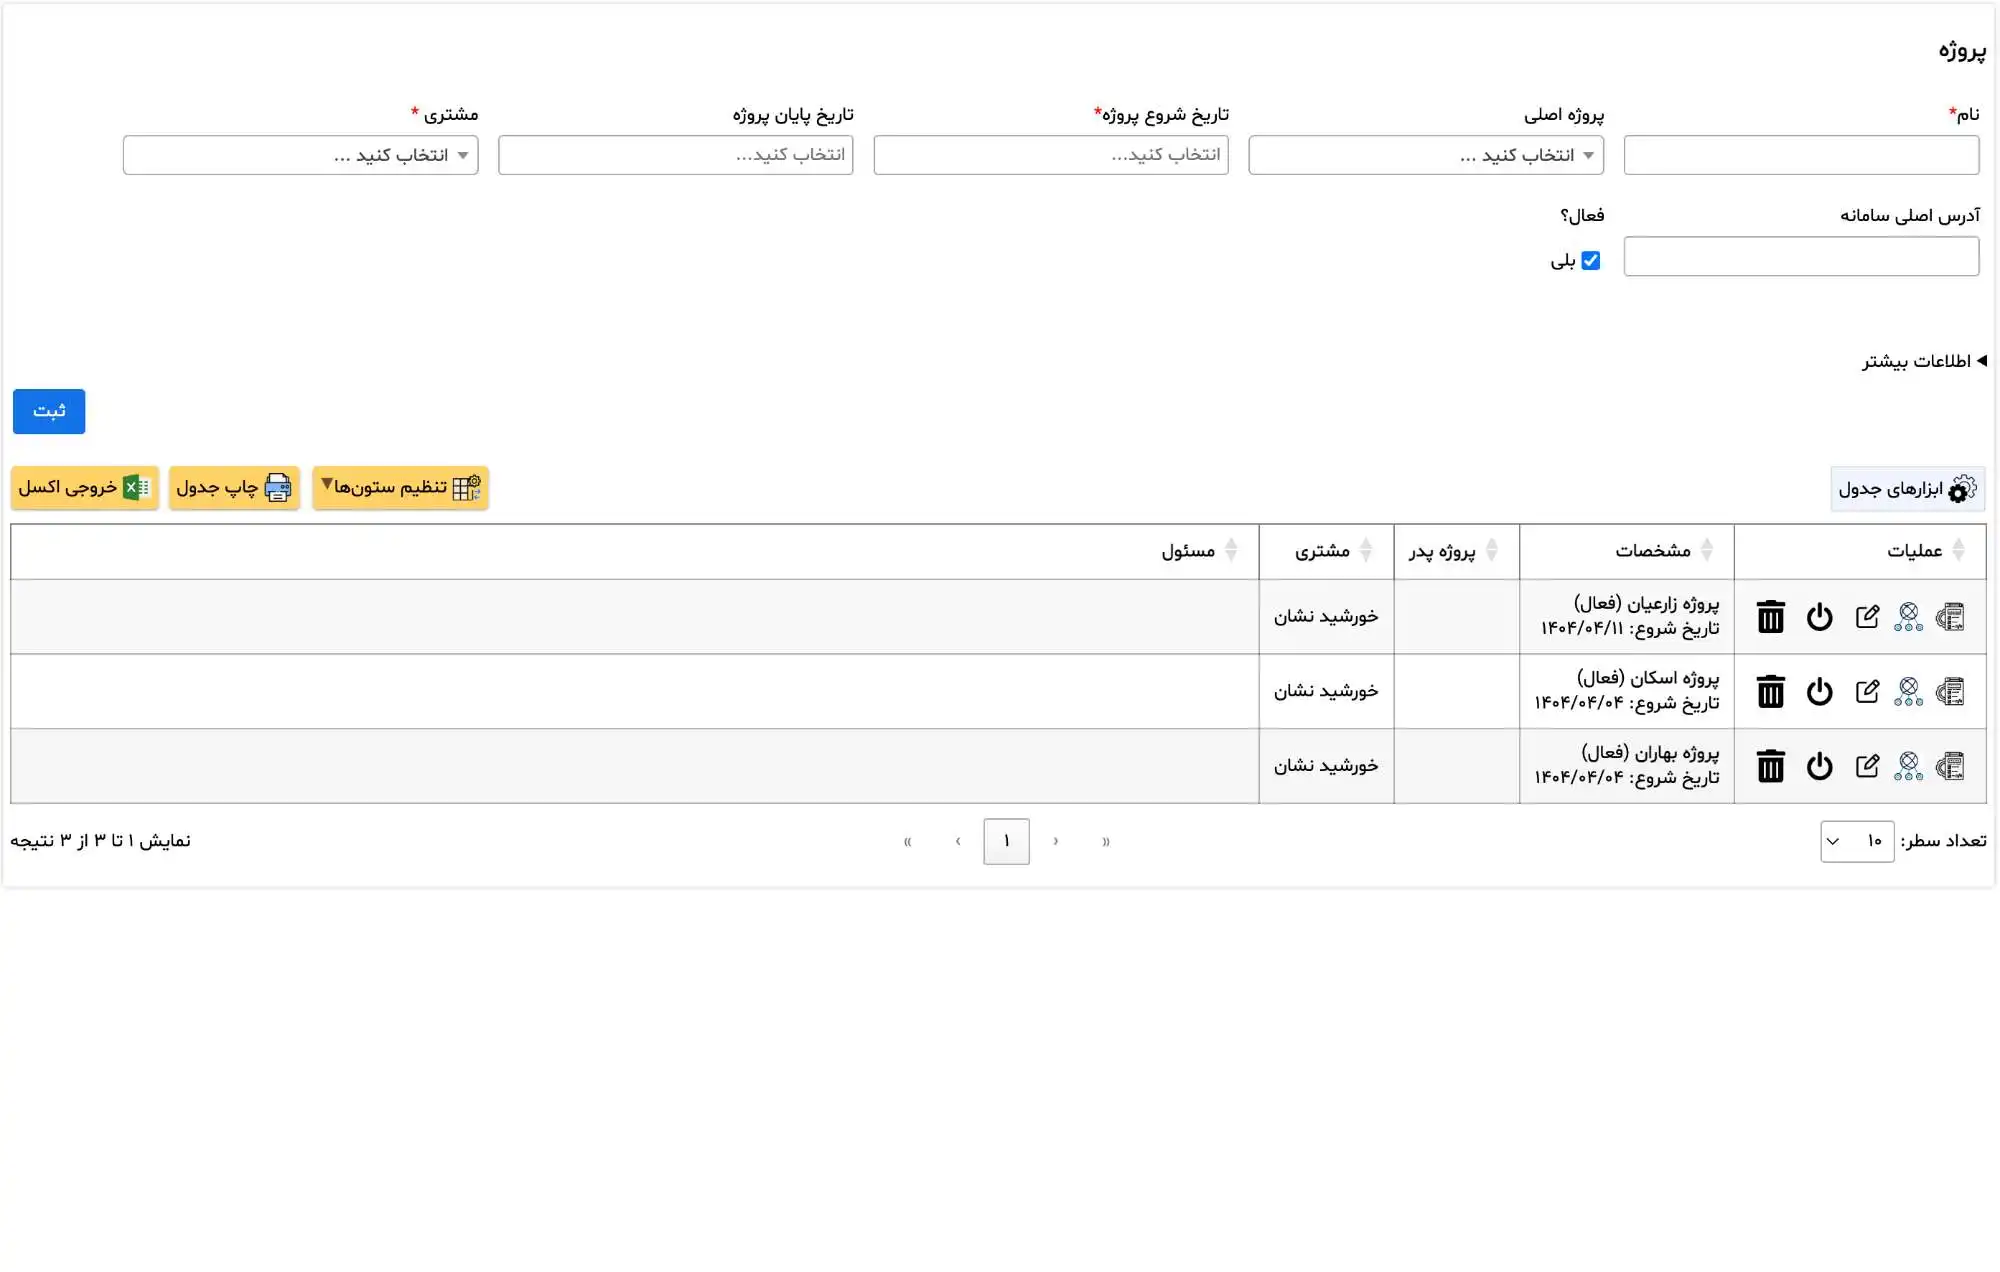Uncheck the بلی active checkbox
The width and height of the screenshot is (2000, 1272).
click(x=1590, y=260)
